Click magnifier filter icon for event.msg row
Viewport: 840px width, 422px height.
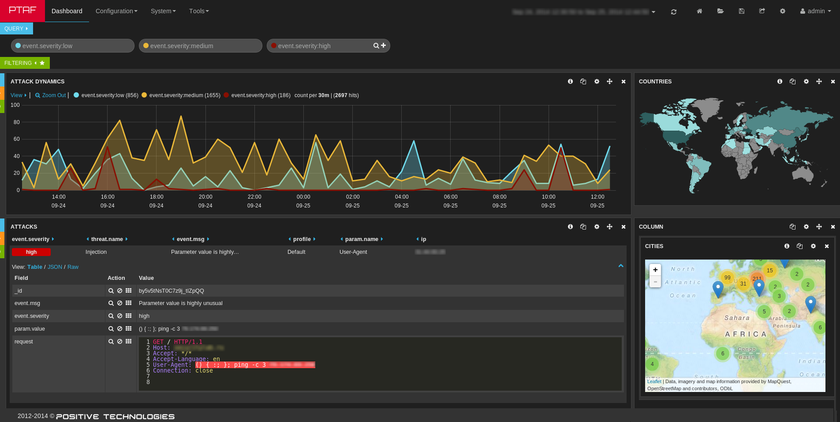tap(111, 302)
